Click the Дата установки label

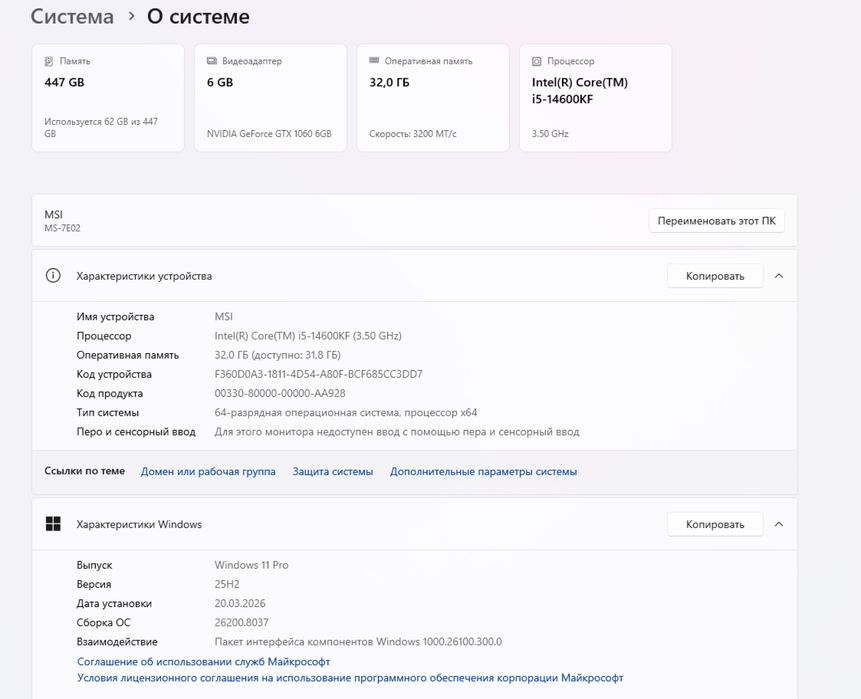coord(114,603)
